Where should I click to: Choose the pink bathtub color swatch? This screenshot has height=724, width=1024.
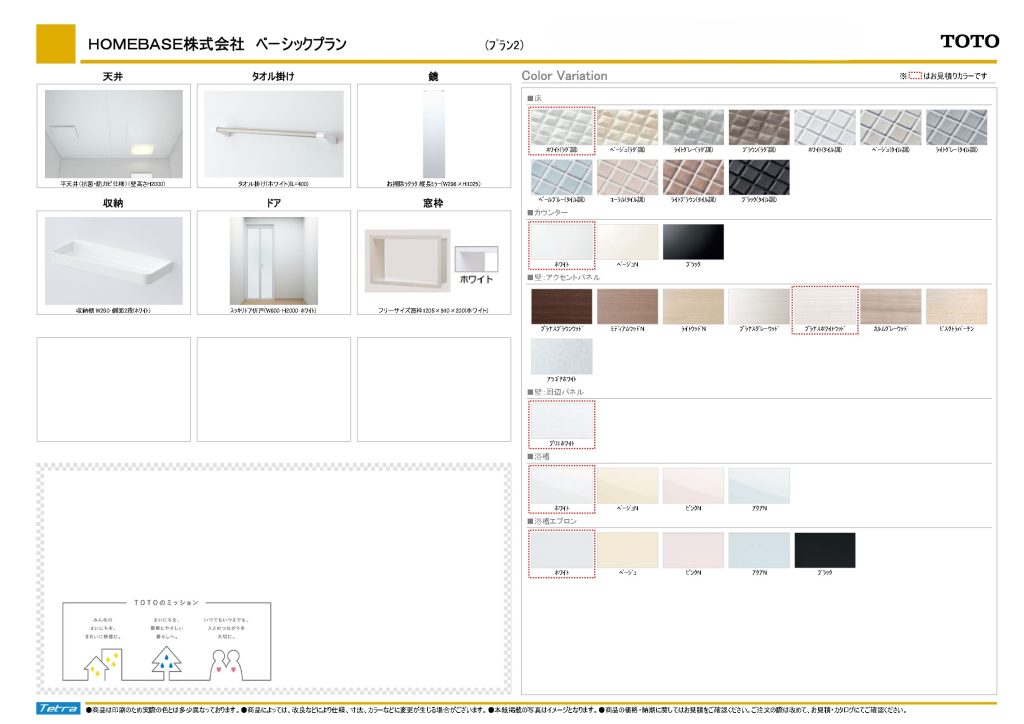tap(692, 485)
